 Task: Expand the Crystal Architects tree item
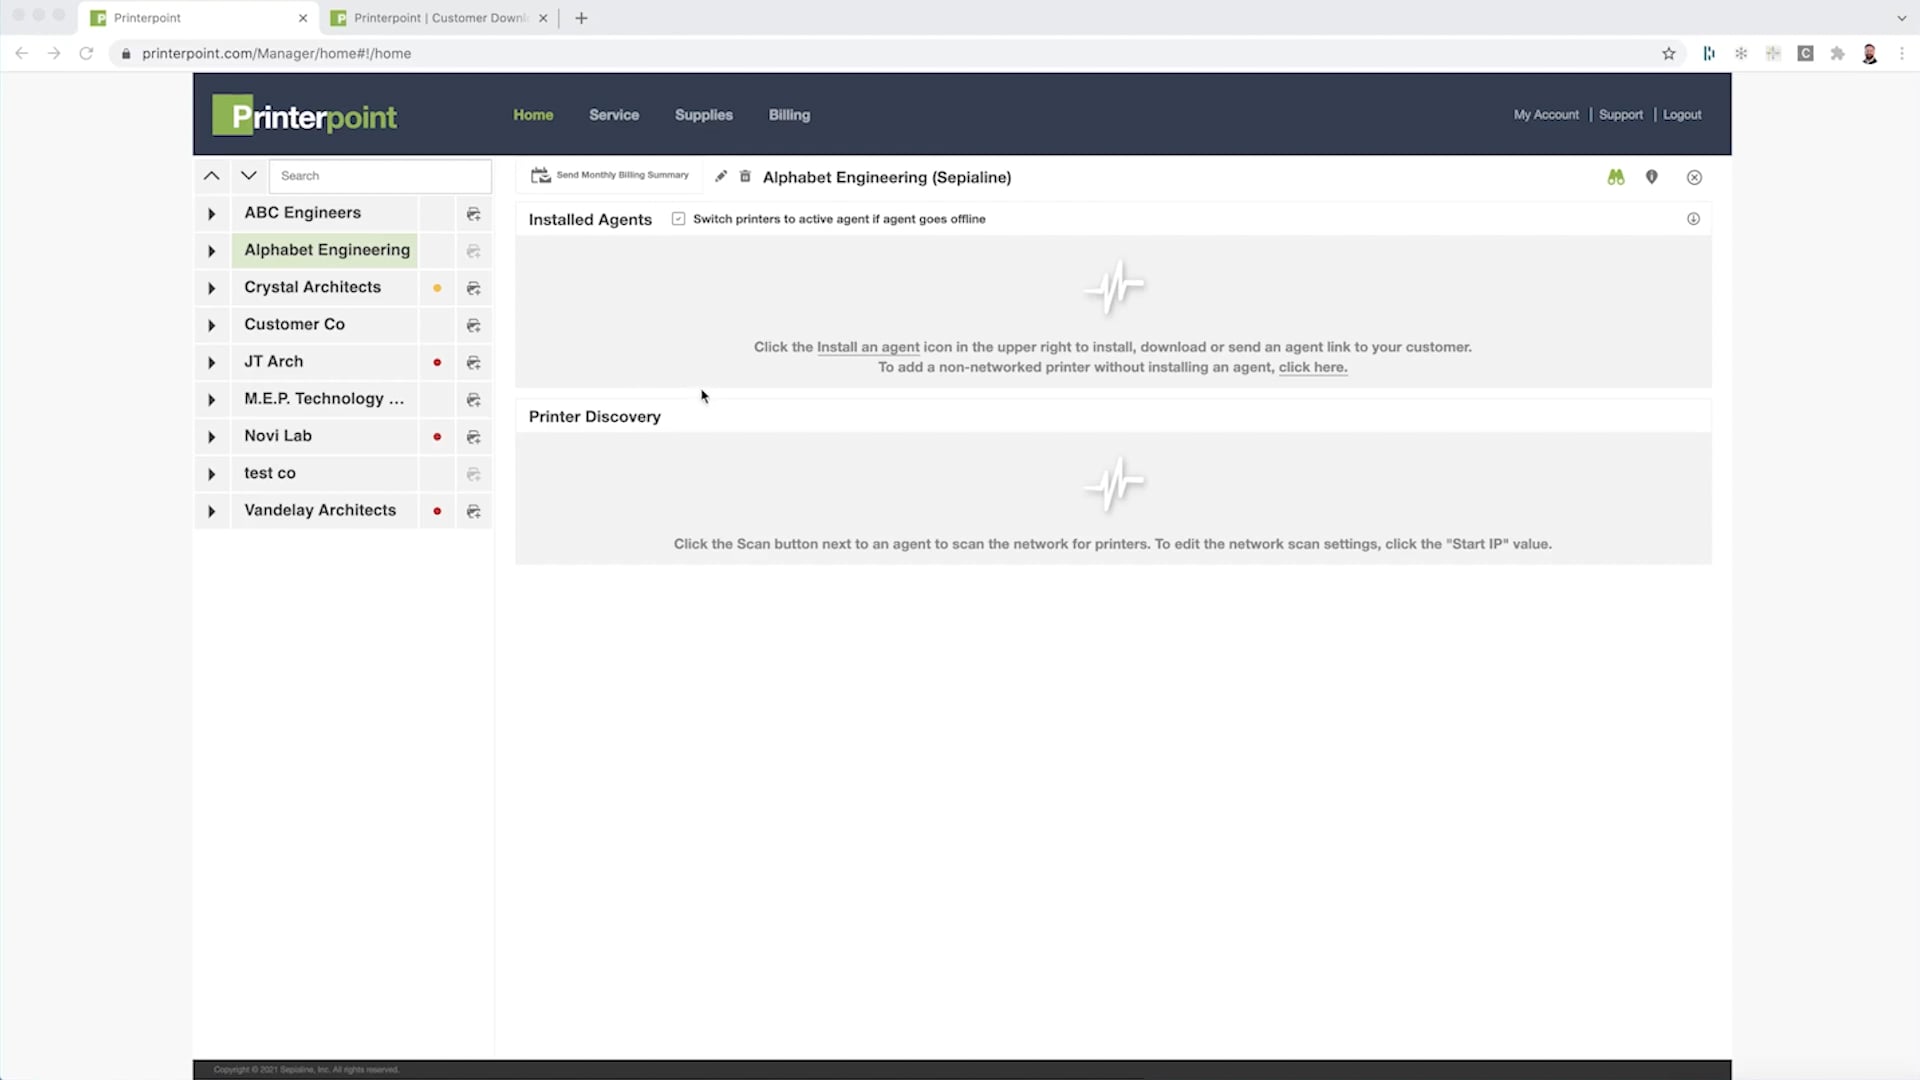coord(212,287)
